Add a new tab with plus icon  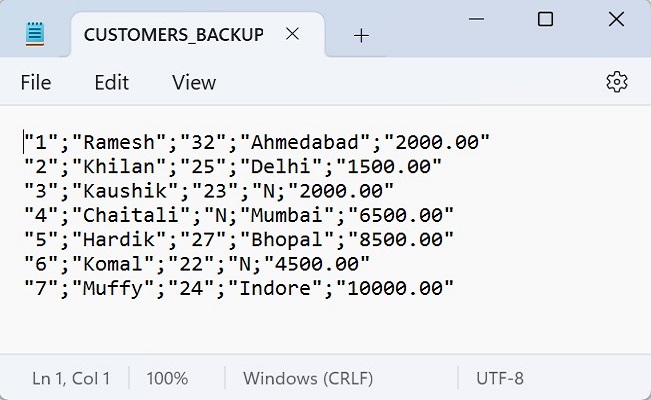point(362,35)
